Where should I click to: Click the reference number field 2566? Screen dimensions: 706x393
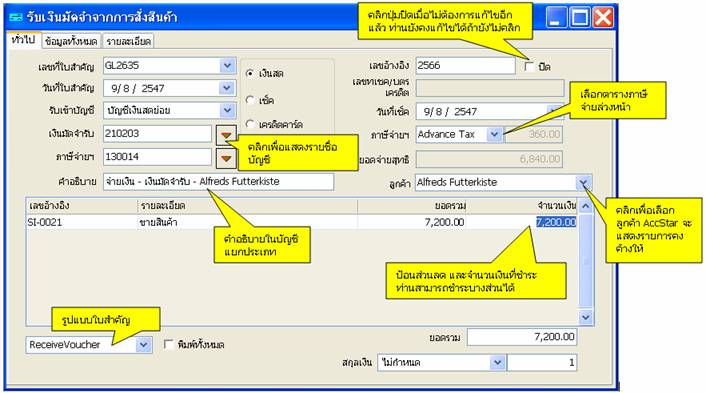pyautogui.click(x=465, y=66)
